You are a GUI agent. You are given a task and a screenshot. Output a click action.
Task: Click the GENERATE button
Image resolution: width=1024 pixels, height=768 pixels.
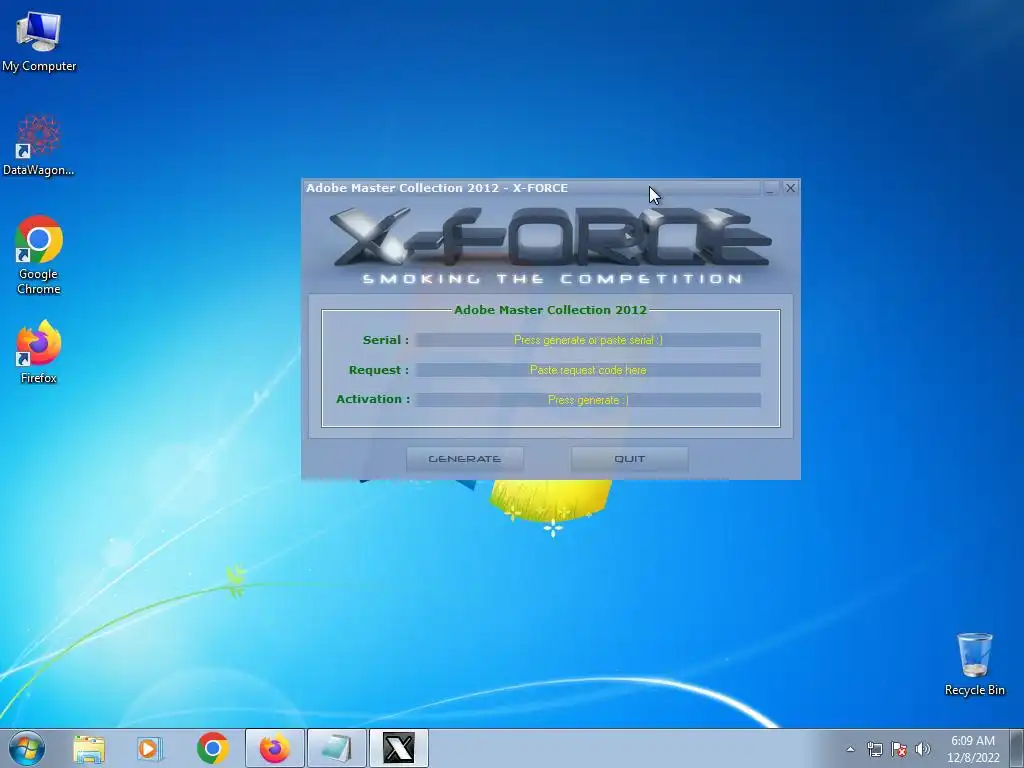pos(465,459)
